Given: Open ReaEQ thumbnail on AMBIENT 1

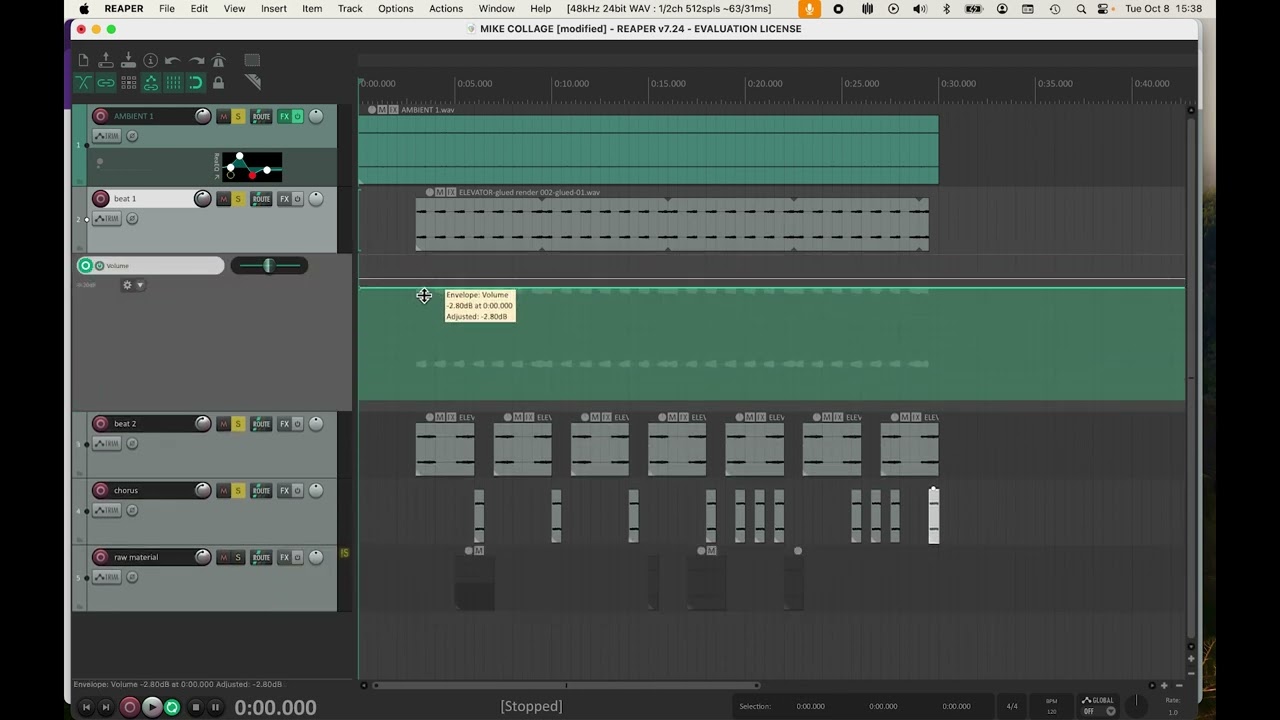Looking at the screenshot, I should (252, 166).
